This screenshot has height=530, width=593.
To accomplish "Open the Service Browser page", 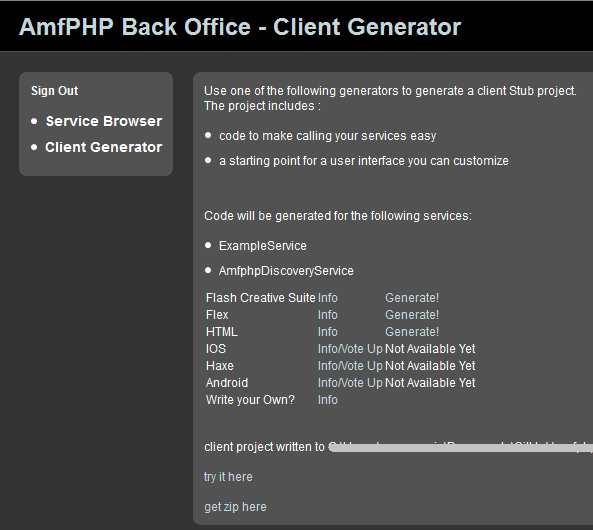I will 104,121.
